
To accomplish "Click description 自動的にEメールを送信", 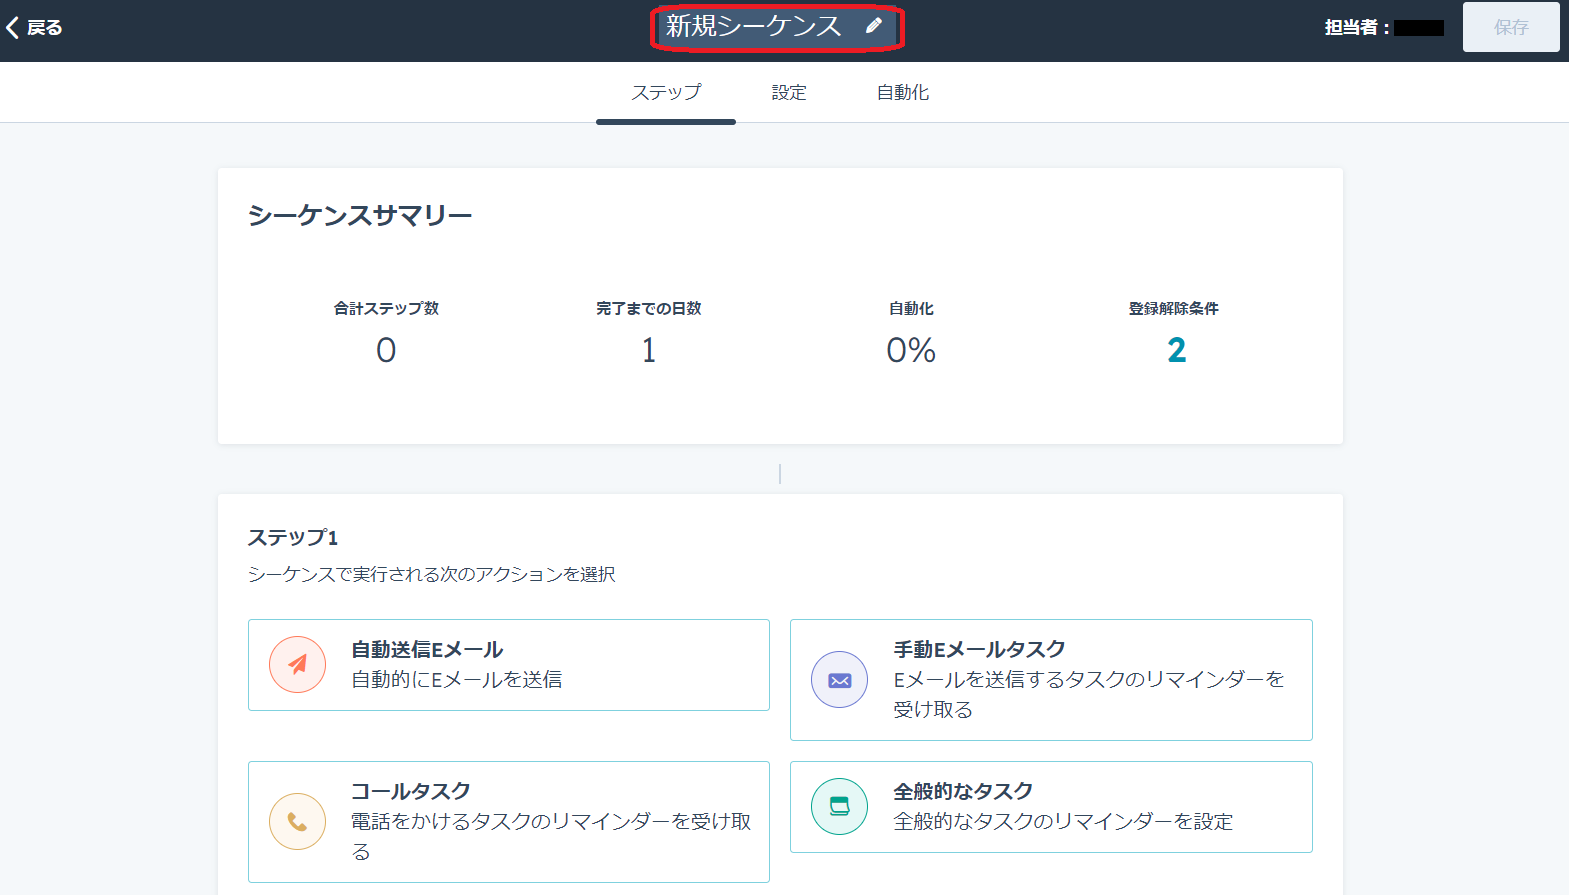I will pos(457,679).
